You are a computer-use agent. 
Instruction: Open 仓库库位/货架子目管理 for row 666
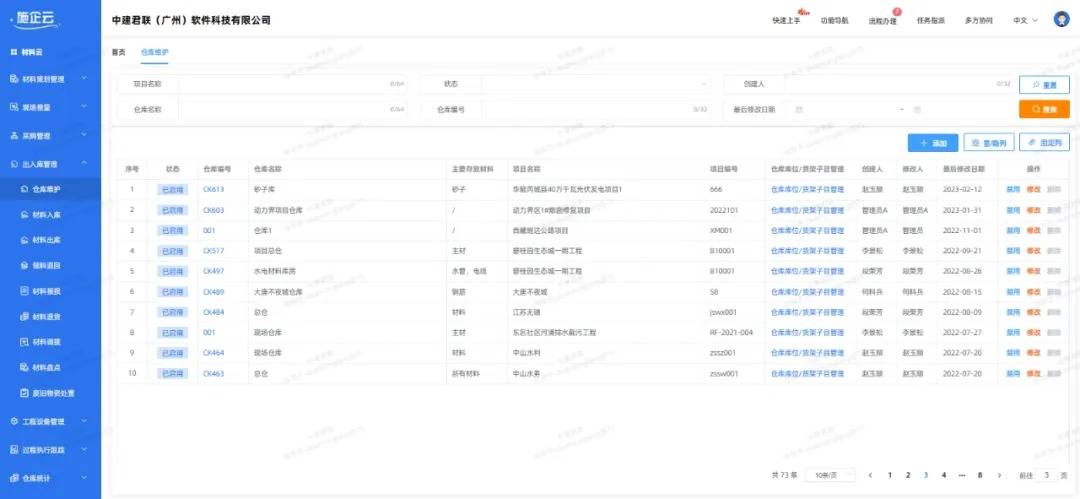(807, 189)
